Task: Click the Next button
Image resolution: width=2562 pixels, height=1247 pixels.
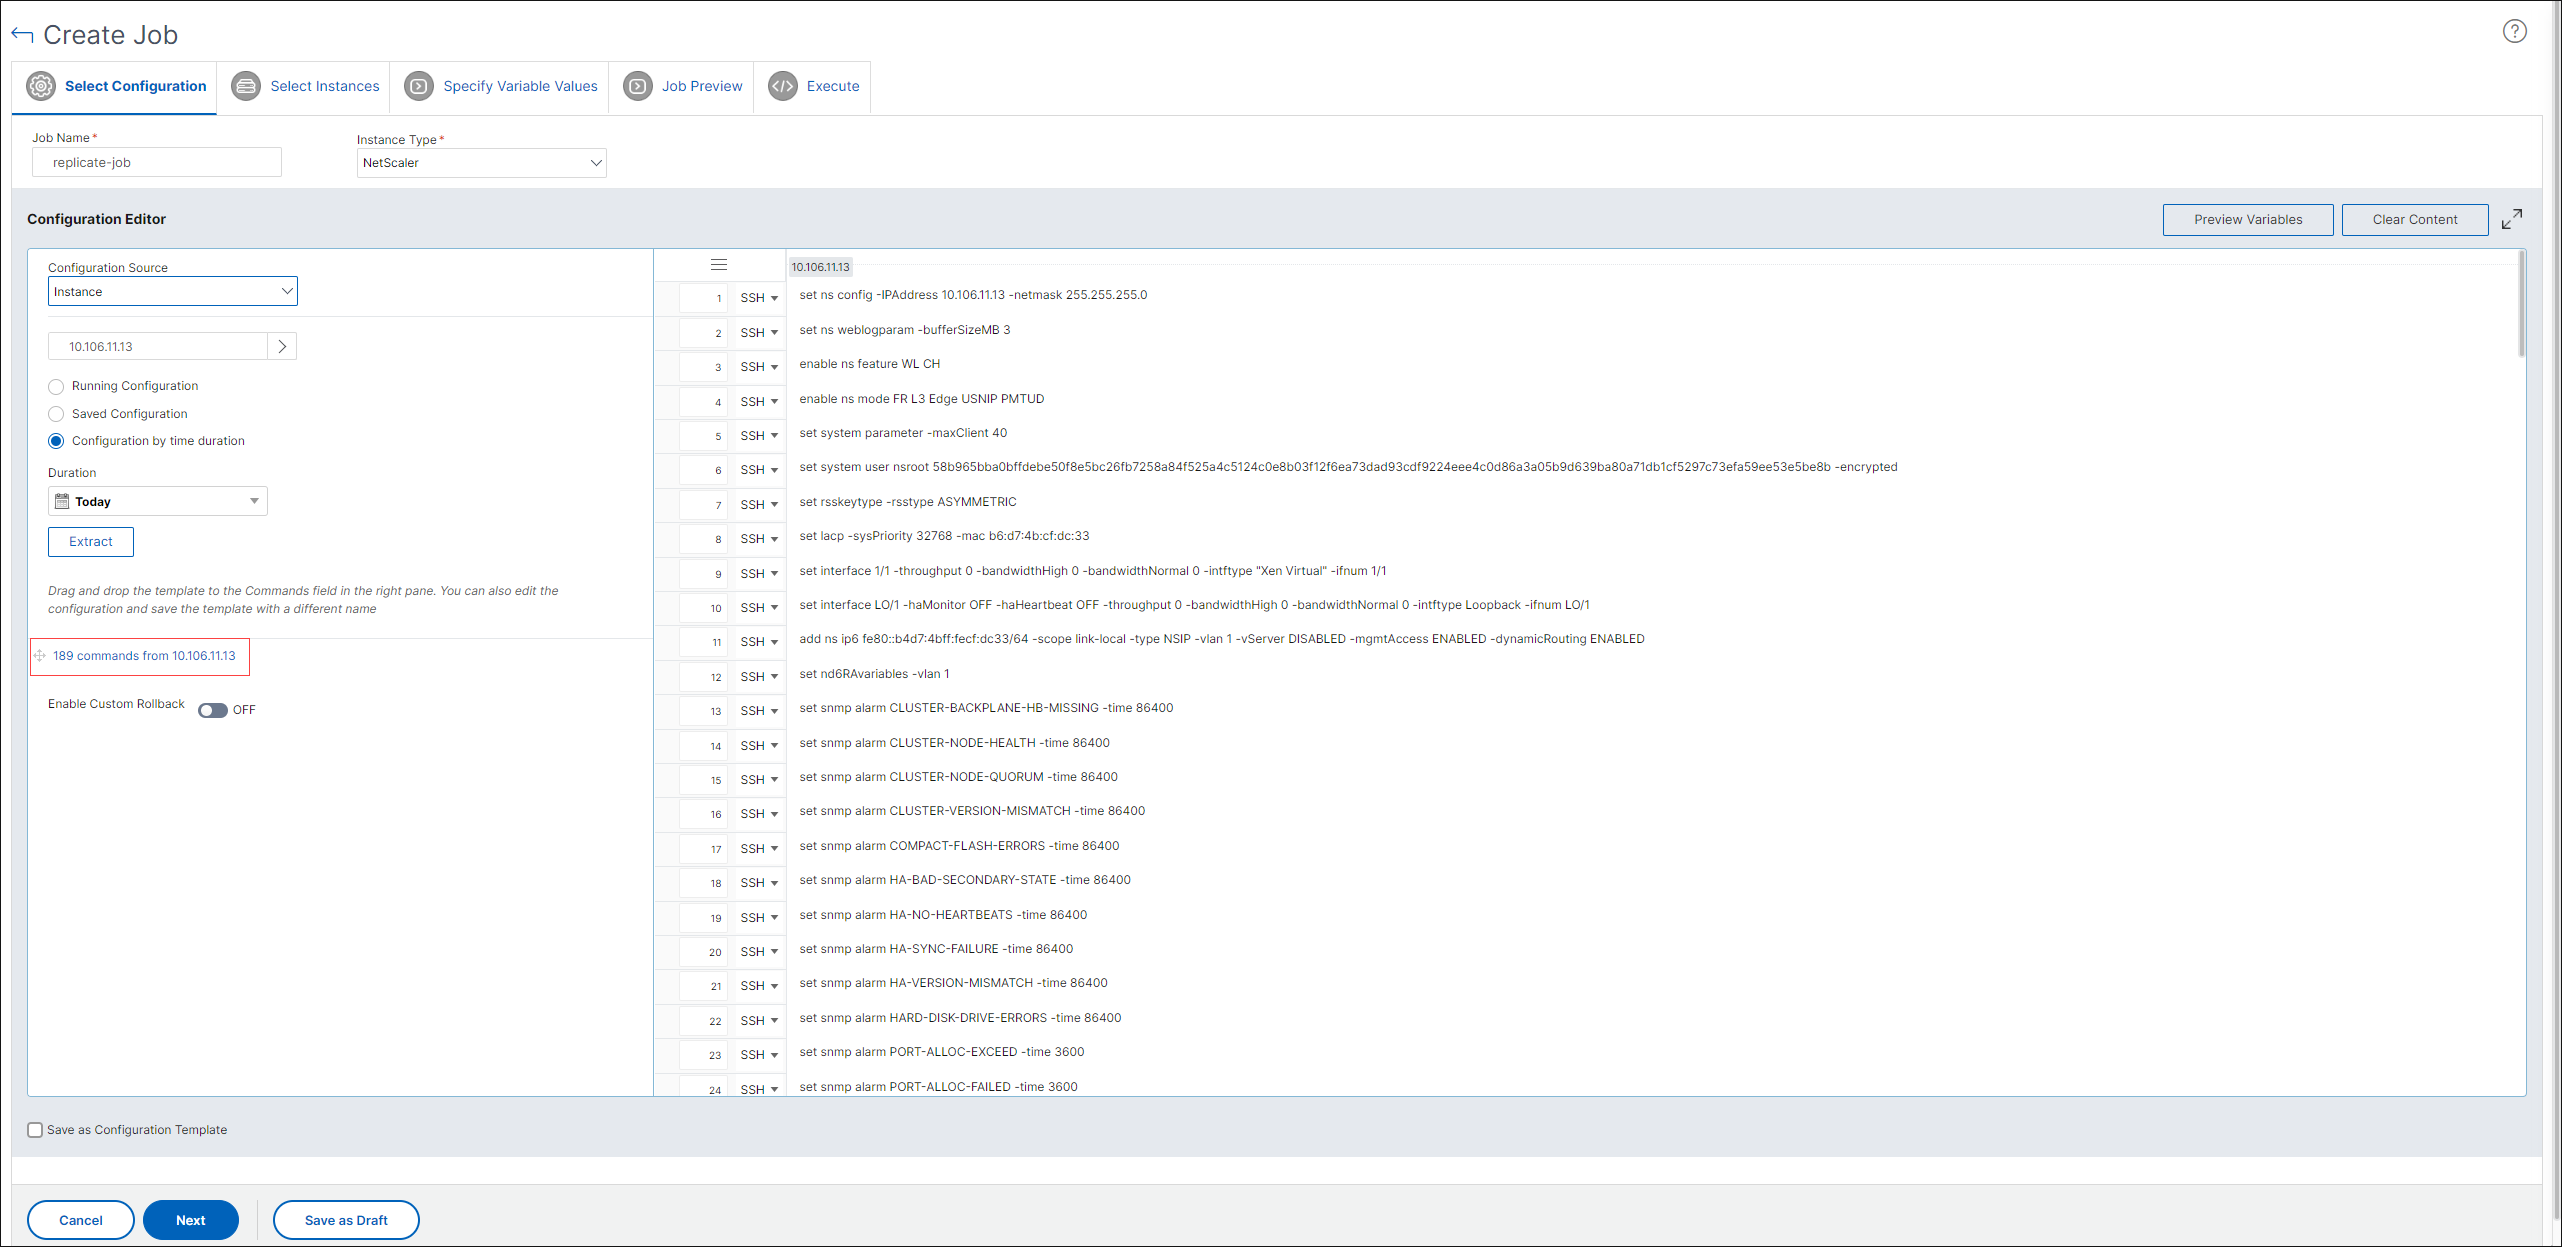Action: pos(191,1220)
